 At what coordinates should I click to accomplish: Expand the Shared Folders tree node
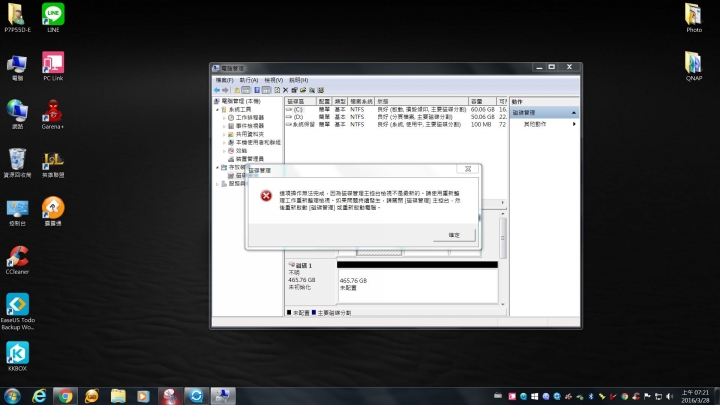(x=225, y=135)
